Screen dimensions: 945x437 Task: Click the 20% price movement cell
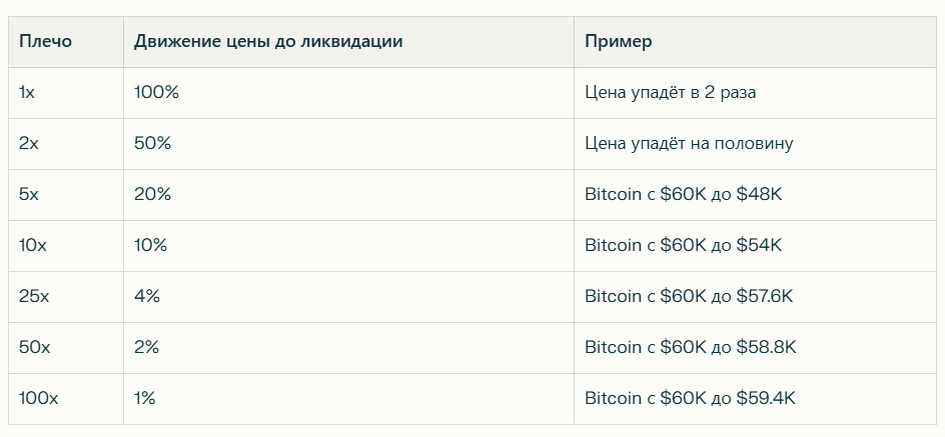point(349,195)
